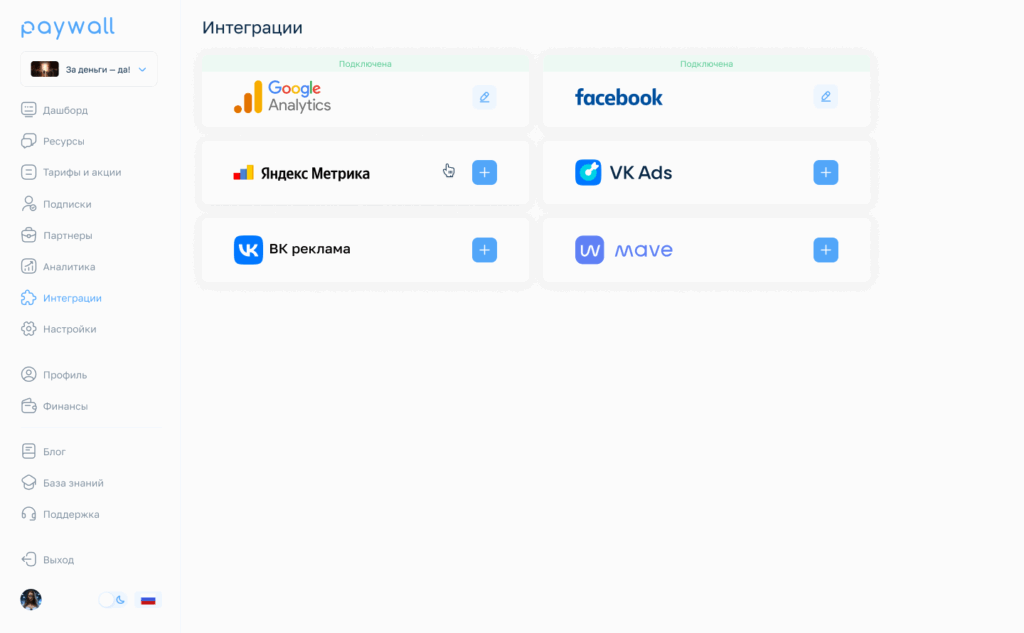Switch language via Russian flag
The height and width of the screenshot is (633, 1024).
pos(148,600)
